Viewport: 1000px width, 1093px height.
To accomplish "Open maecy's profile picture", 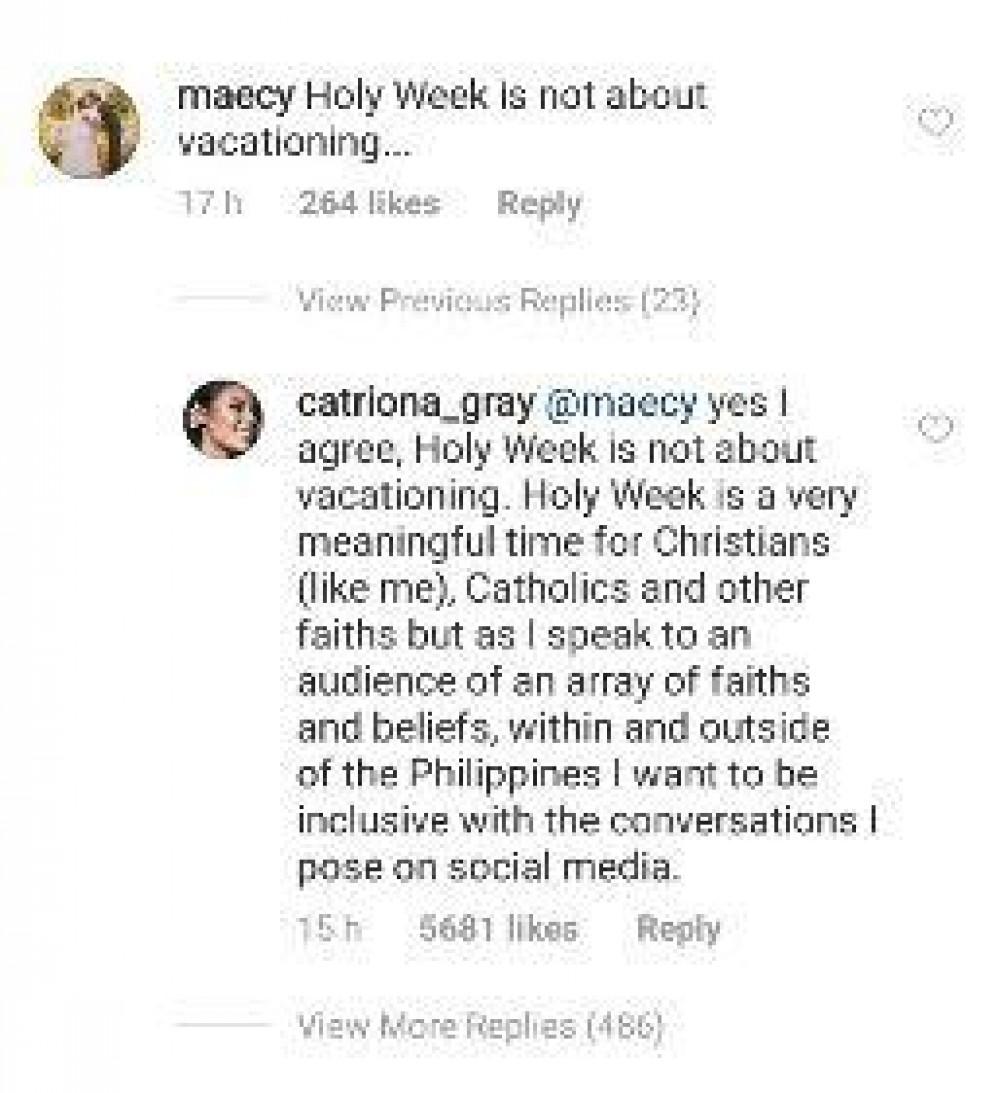I will [88, 127].
